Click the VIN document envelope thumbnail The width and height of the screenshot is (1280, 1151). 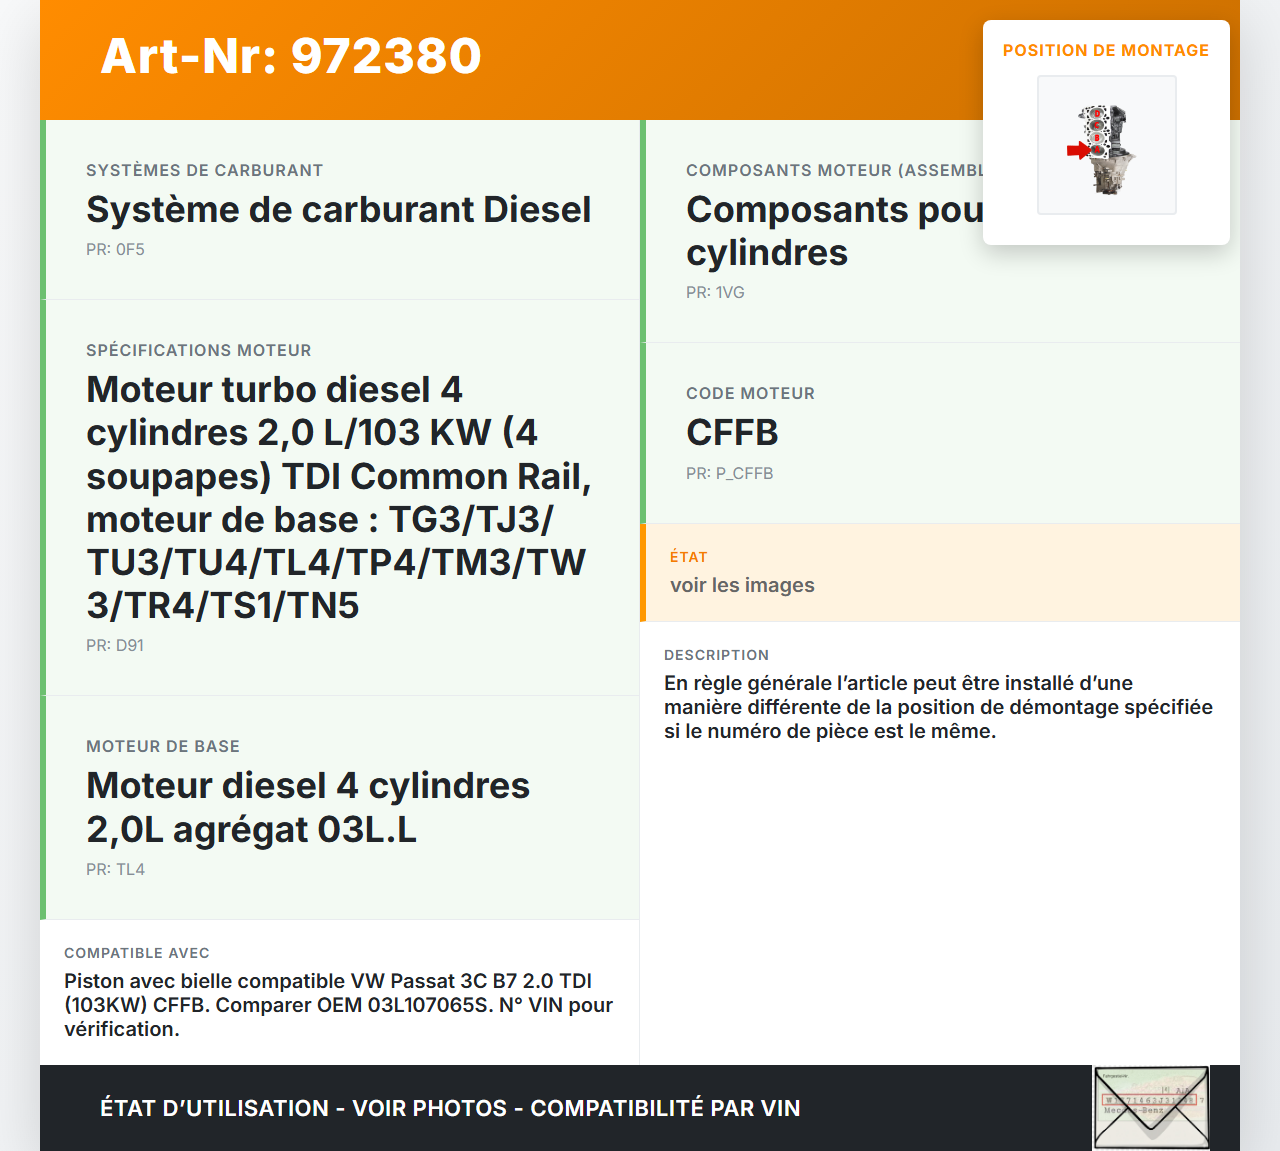coord(1151,1107)
